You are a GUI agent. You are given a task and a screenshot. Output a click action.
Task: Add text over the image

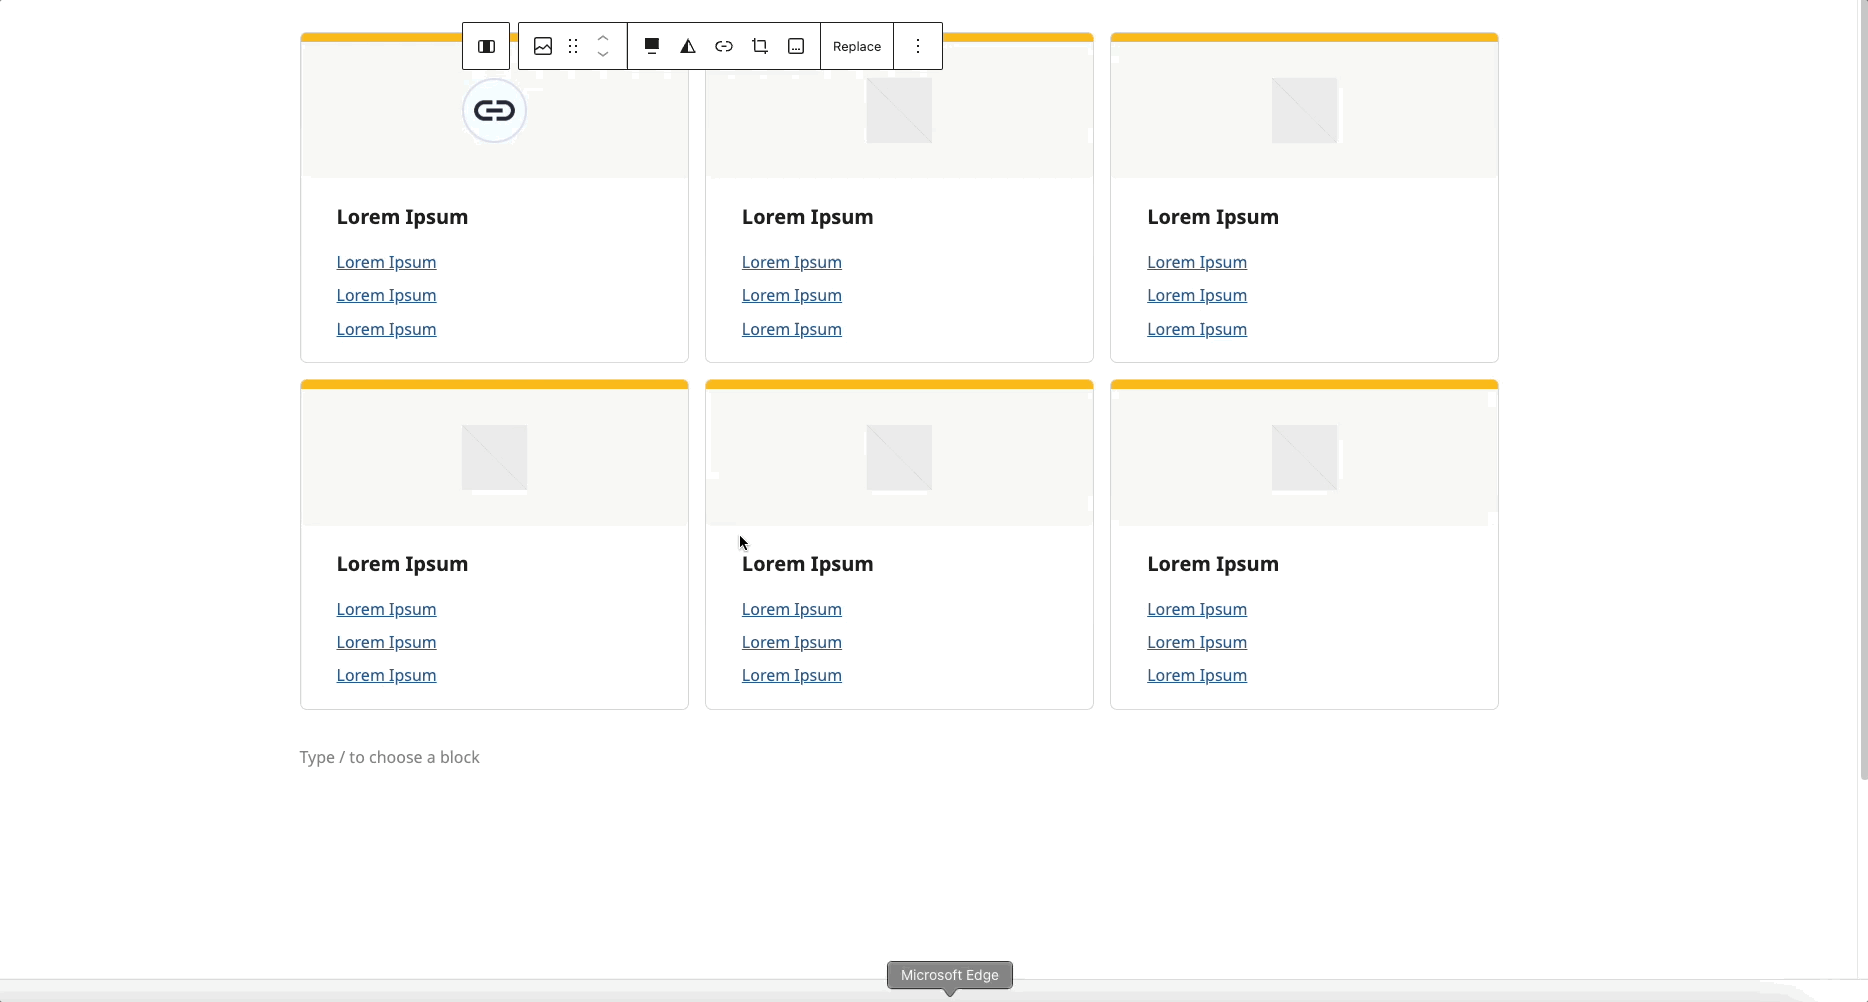(796, 46)
